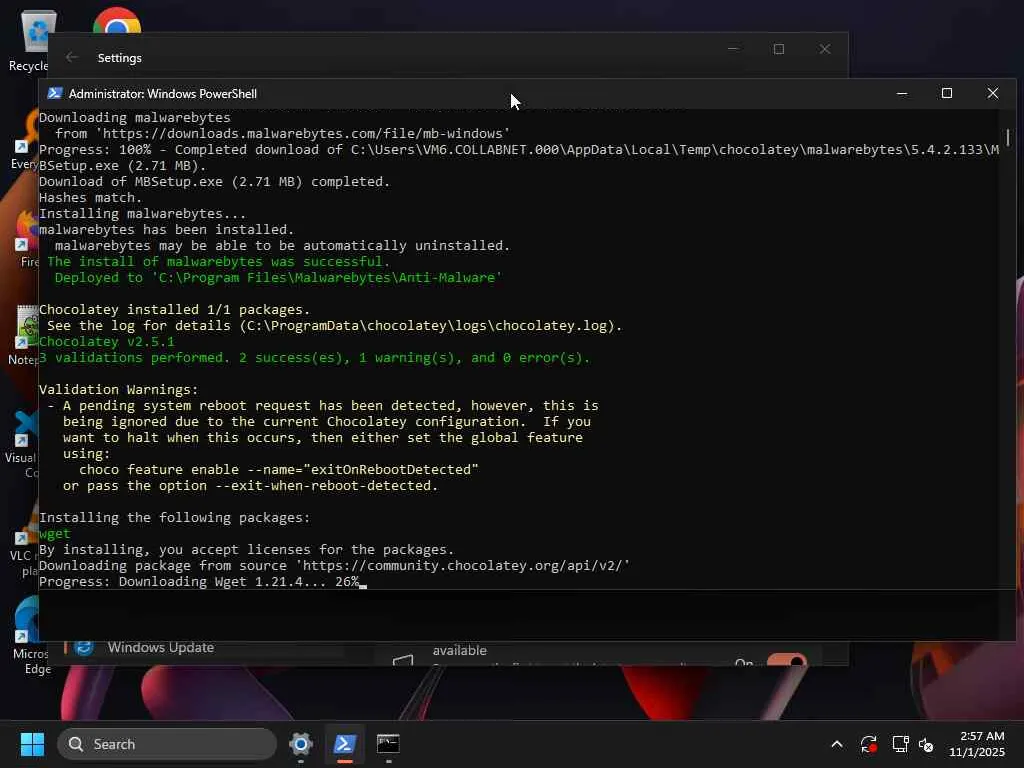Click the 'Hashes match.' output line
Image resolution: width=1024 pixels, height=768 pixels.
click(x=90, y=197)
